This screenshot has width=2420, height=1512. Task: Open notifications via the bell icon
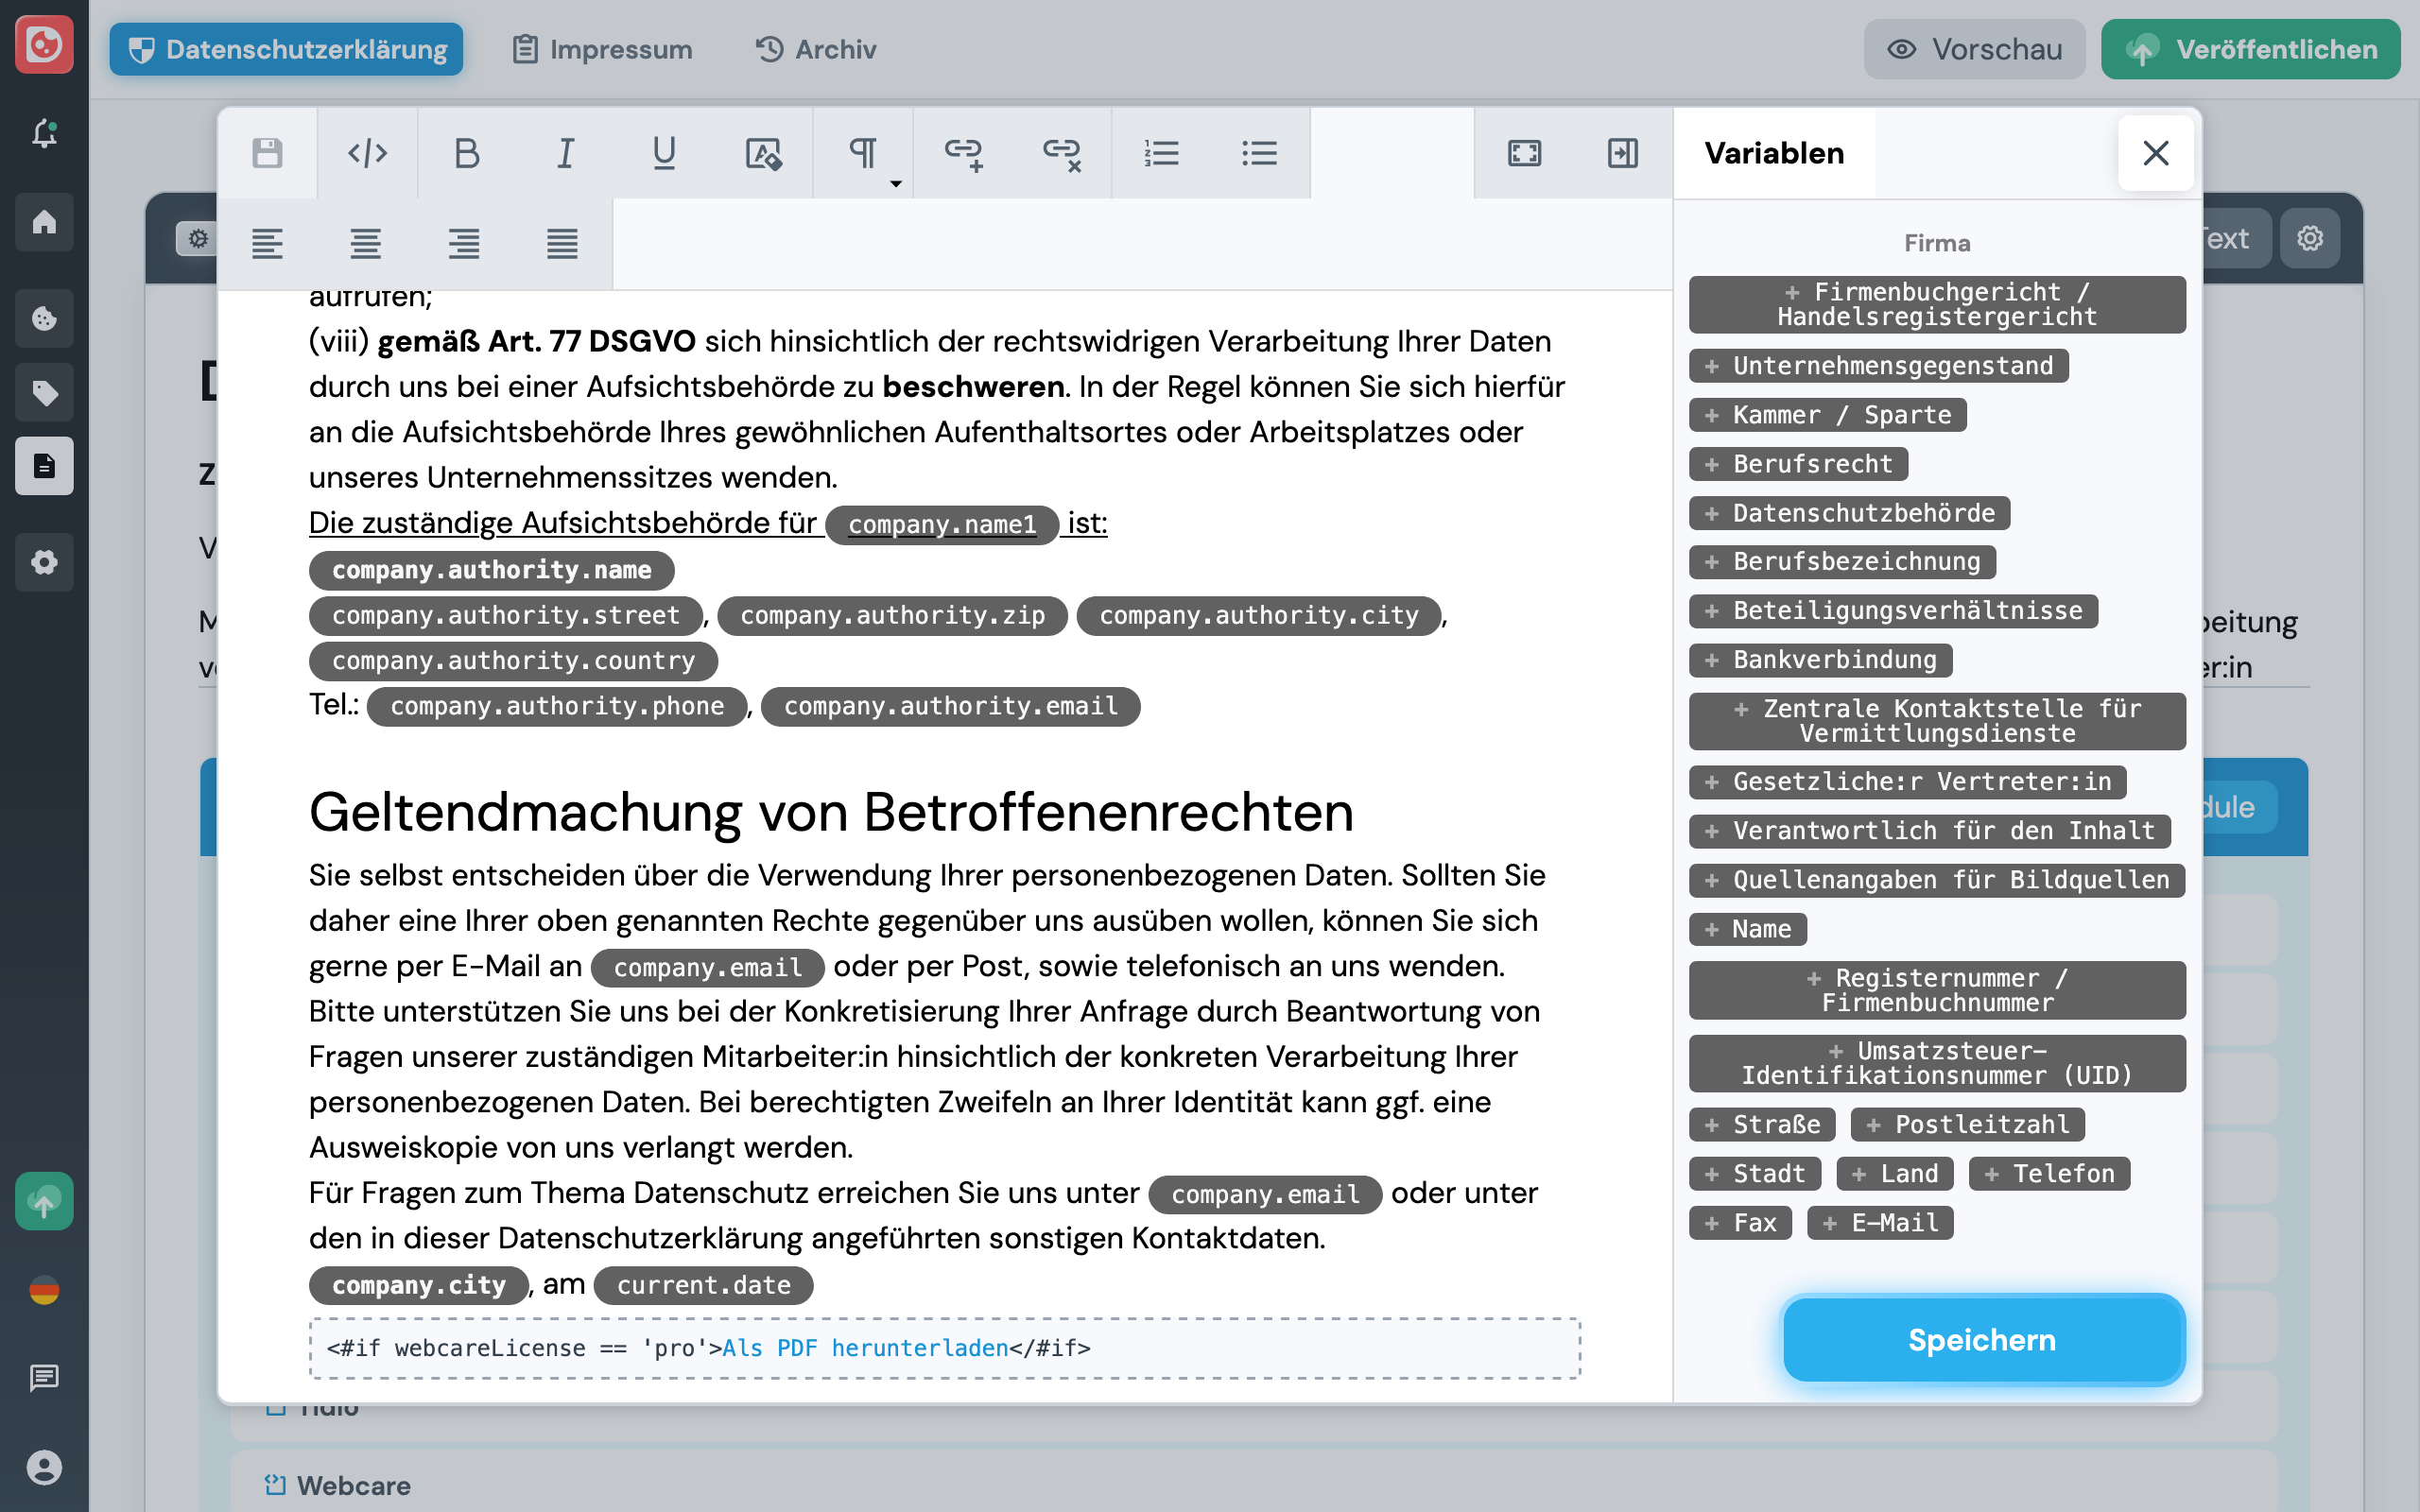pos(44,133)
